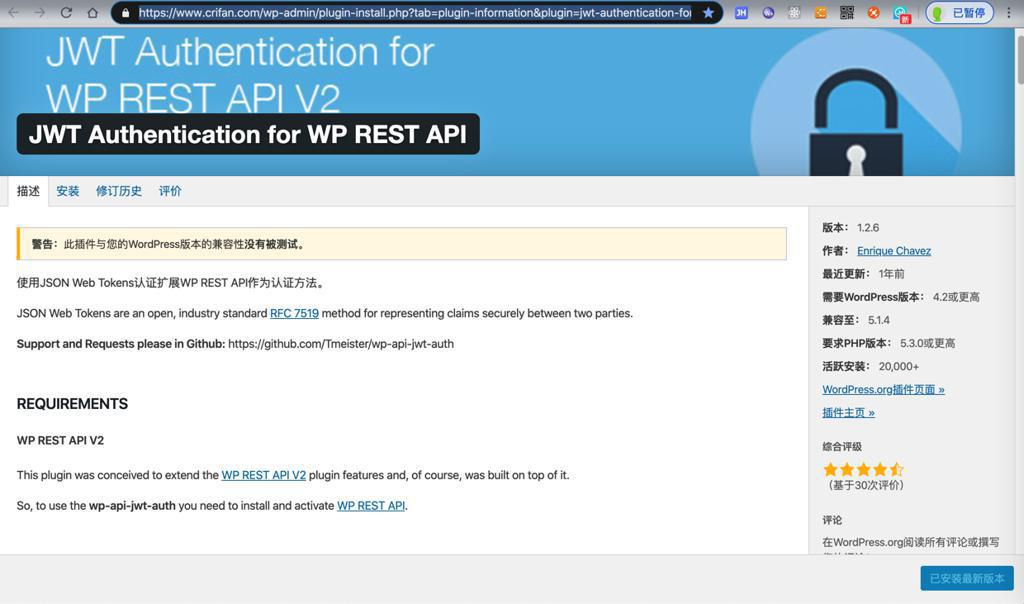This screenshot has width=1024, height=604.
Task: Click the 兼容至 5.1.4 text
Action: coord(856,320)
